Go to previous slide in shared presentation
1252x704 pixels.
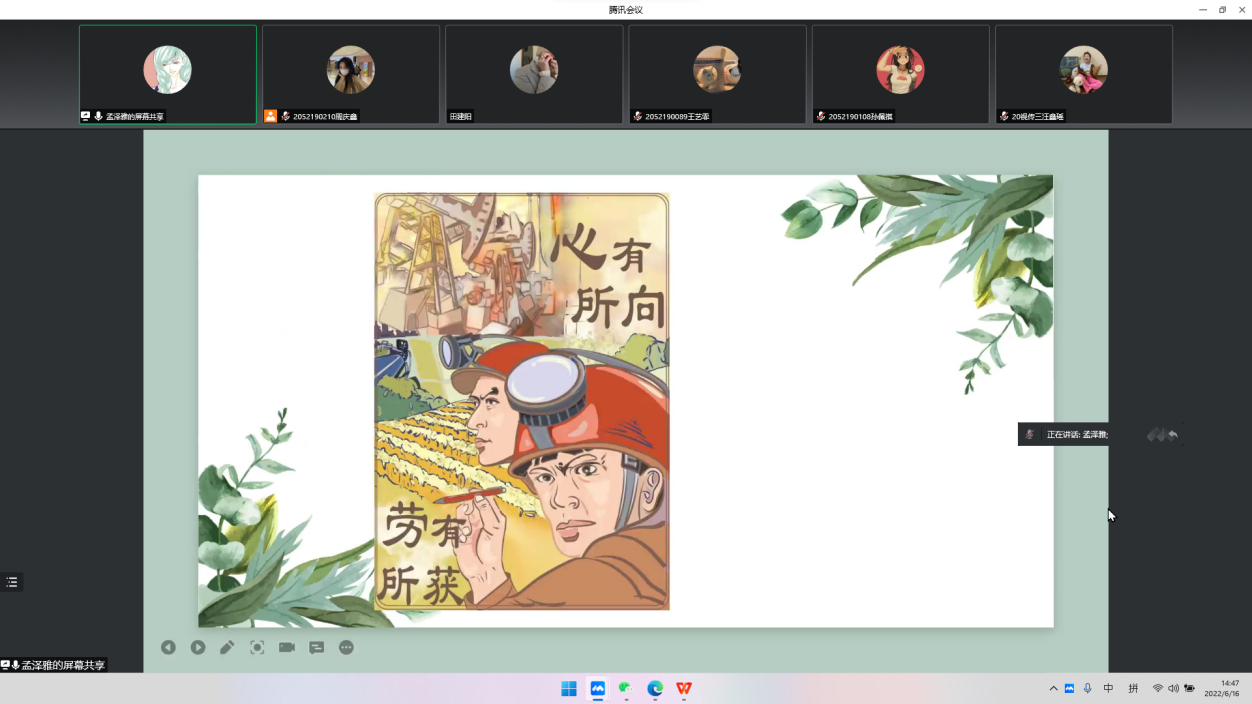(x=168, y=647)
